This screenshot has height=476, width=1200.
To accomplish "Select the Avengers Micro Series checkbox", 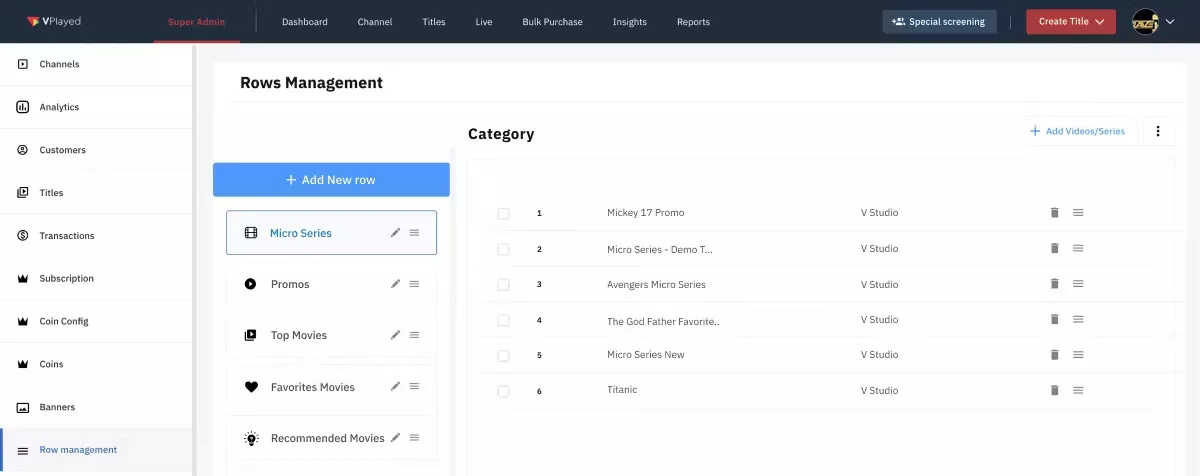I will point(503,285).
